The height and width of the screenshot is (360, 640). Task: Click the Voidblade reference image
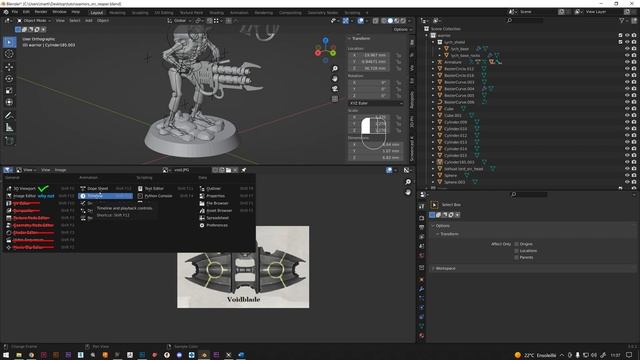pyautogui.click(x=243, y=267)
